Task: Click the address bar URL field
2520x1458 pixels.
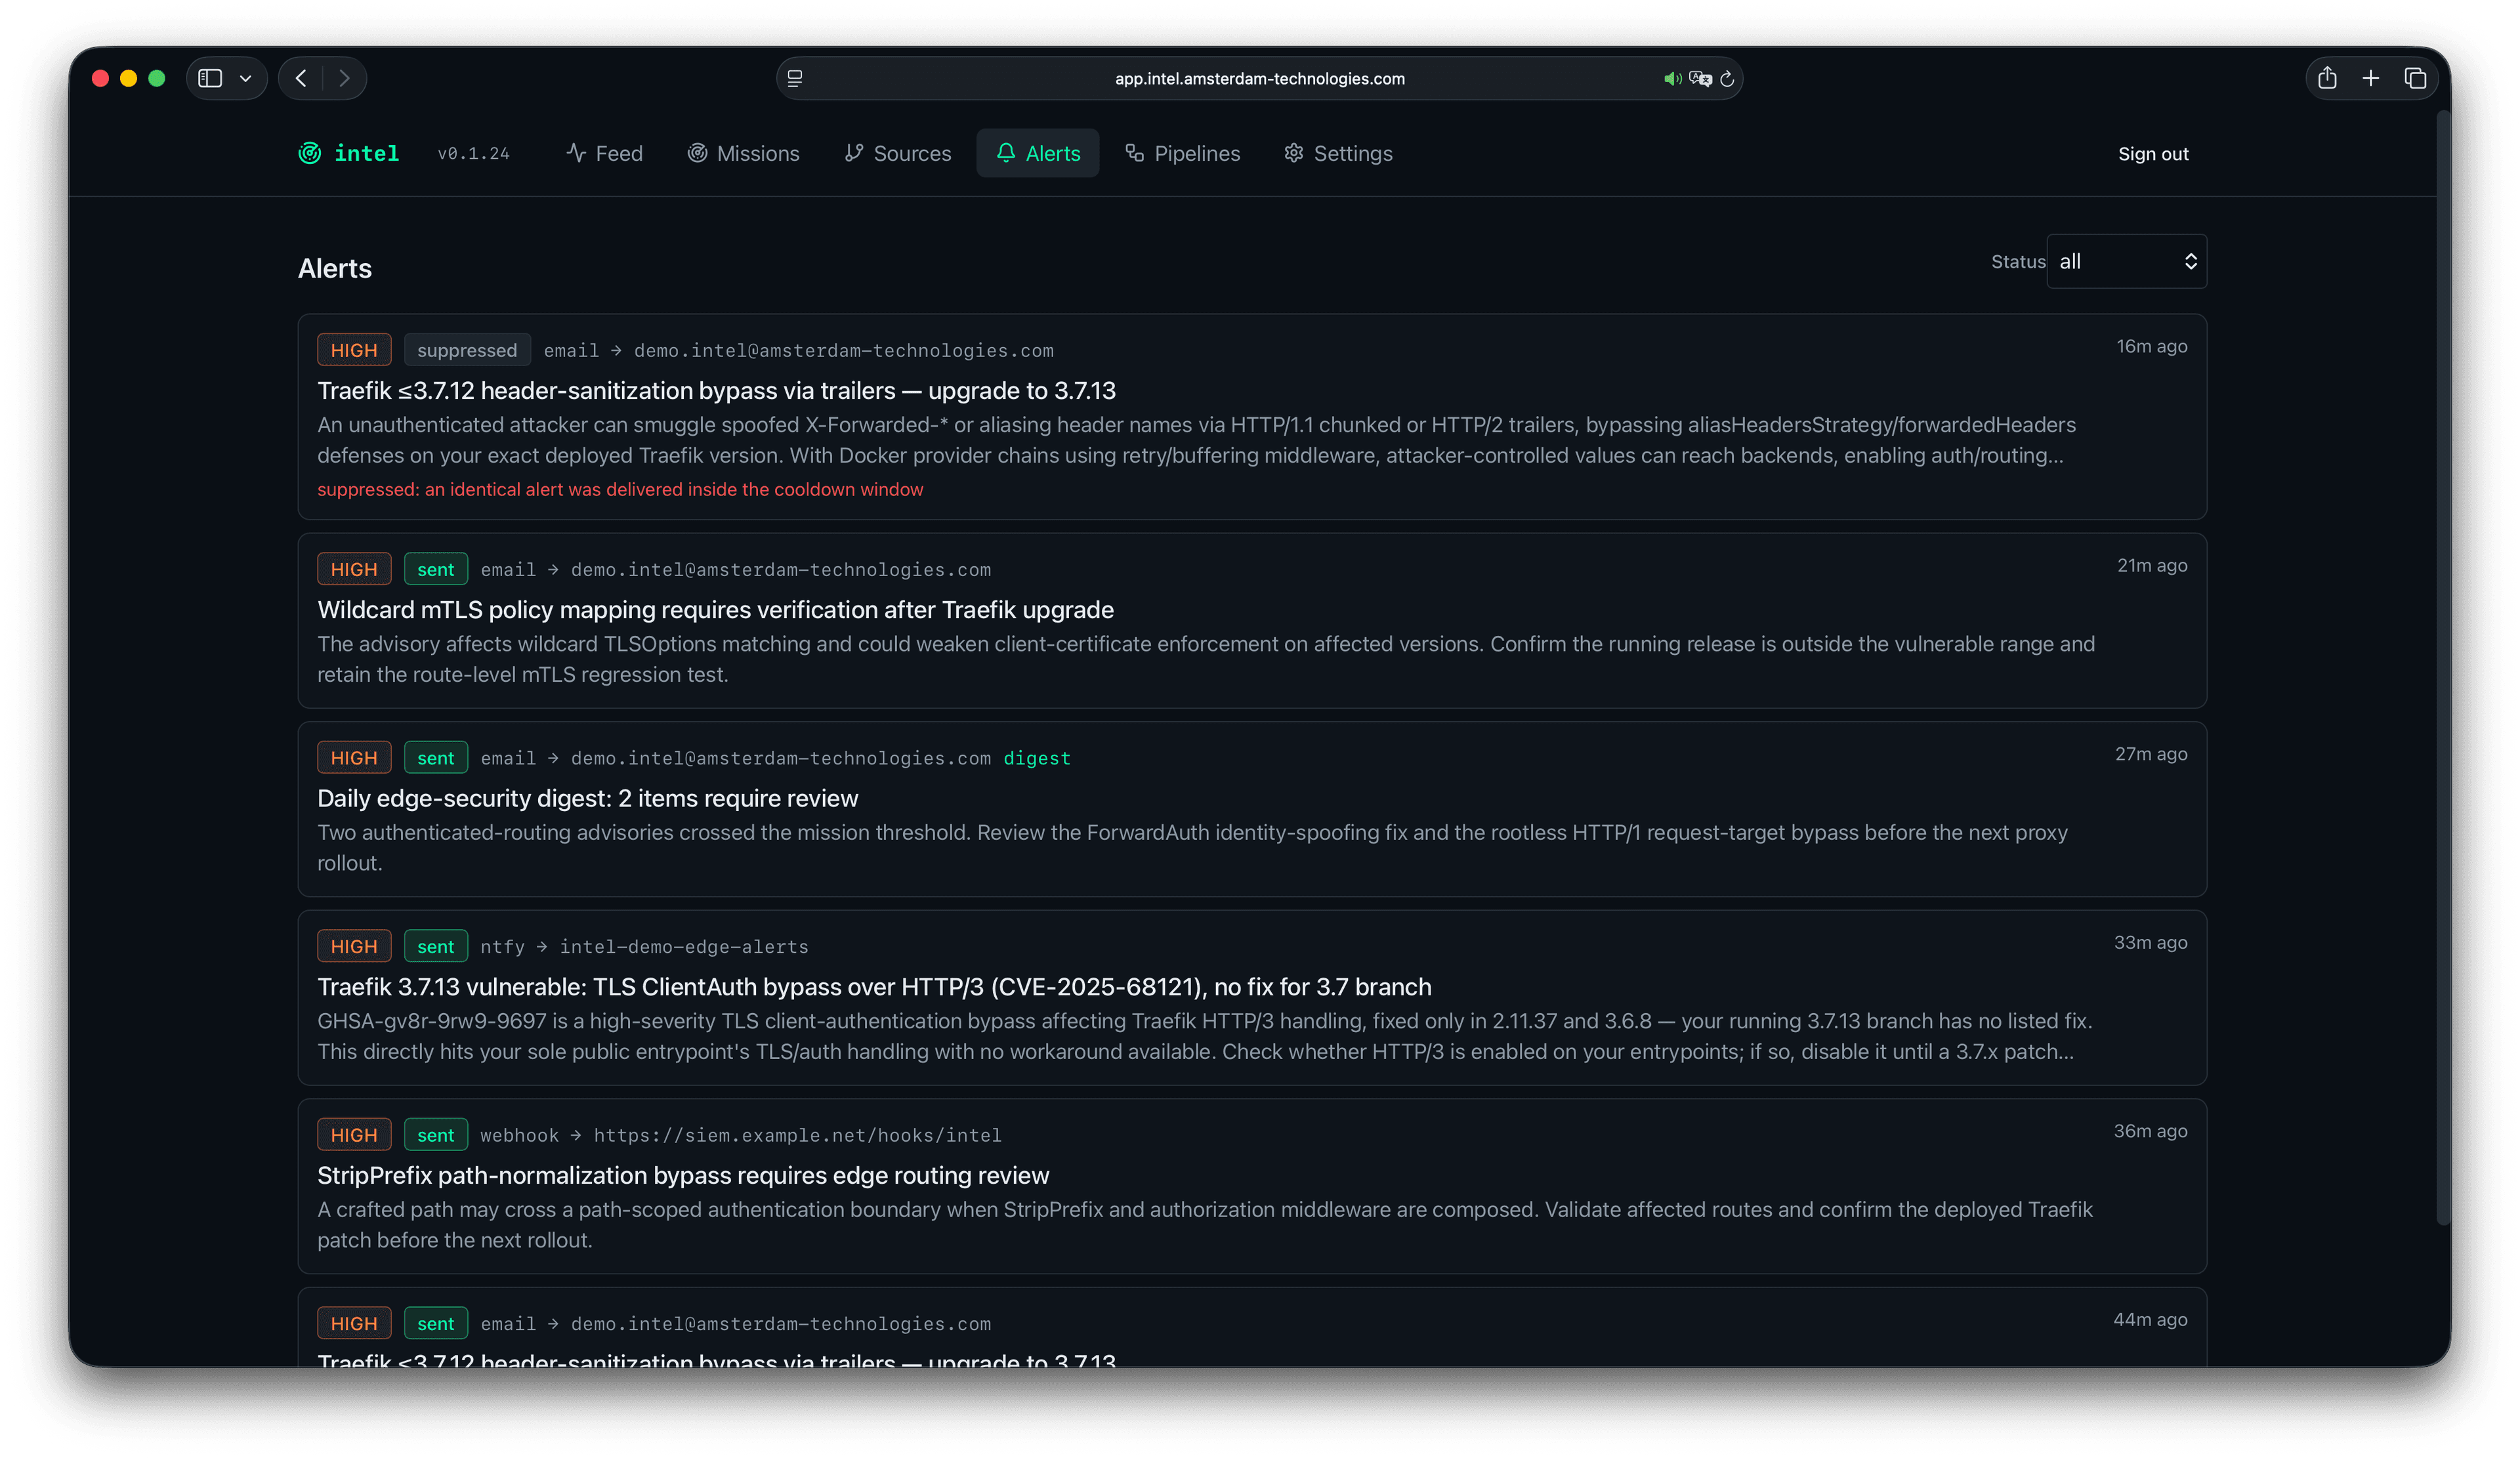Action: coord(1259,78)
